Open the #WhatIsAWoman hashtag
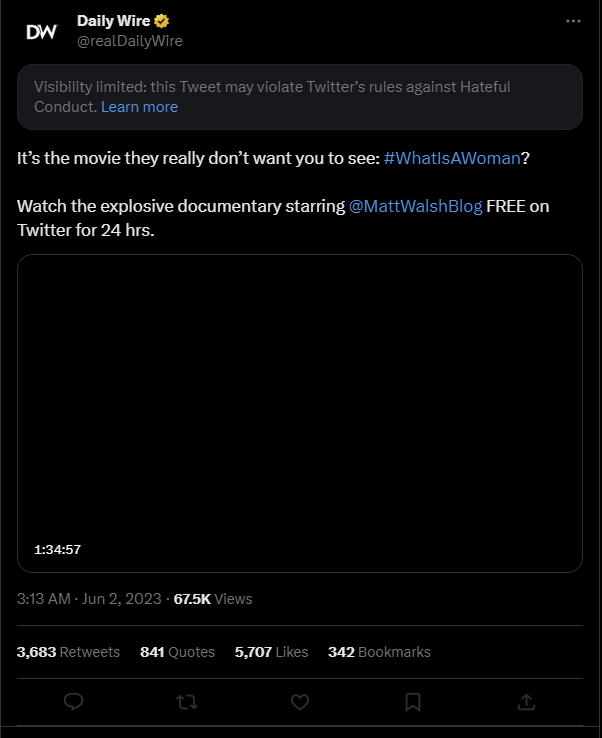The height and width of the screenshot is (738, 602). pos(452,158)
